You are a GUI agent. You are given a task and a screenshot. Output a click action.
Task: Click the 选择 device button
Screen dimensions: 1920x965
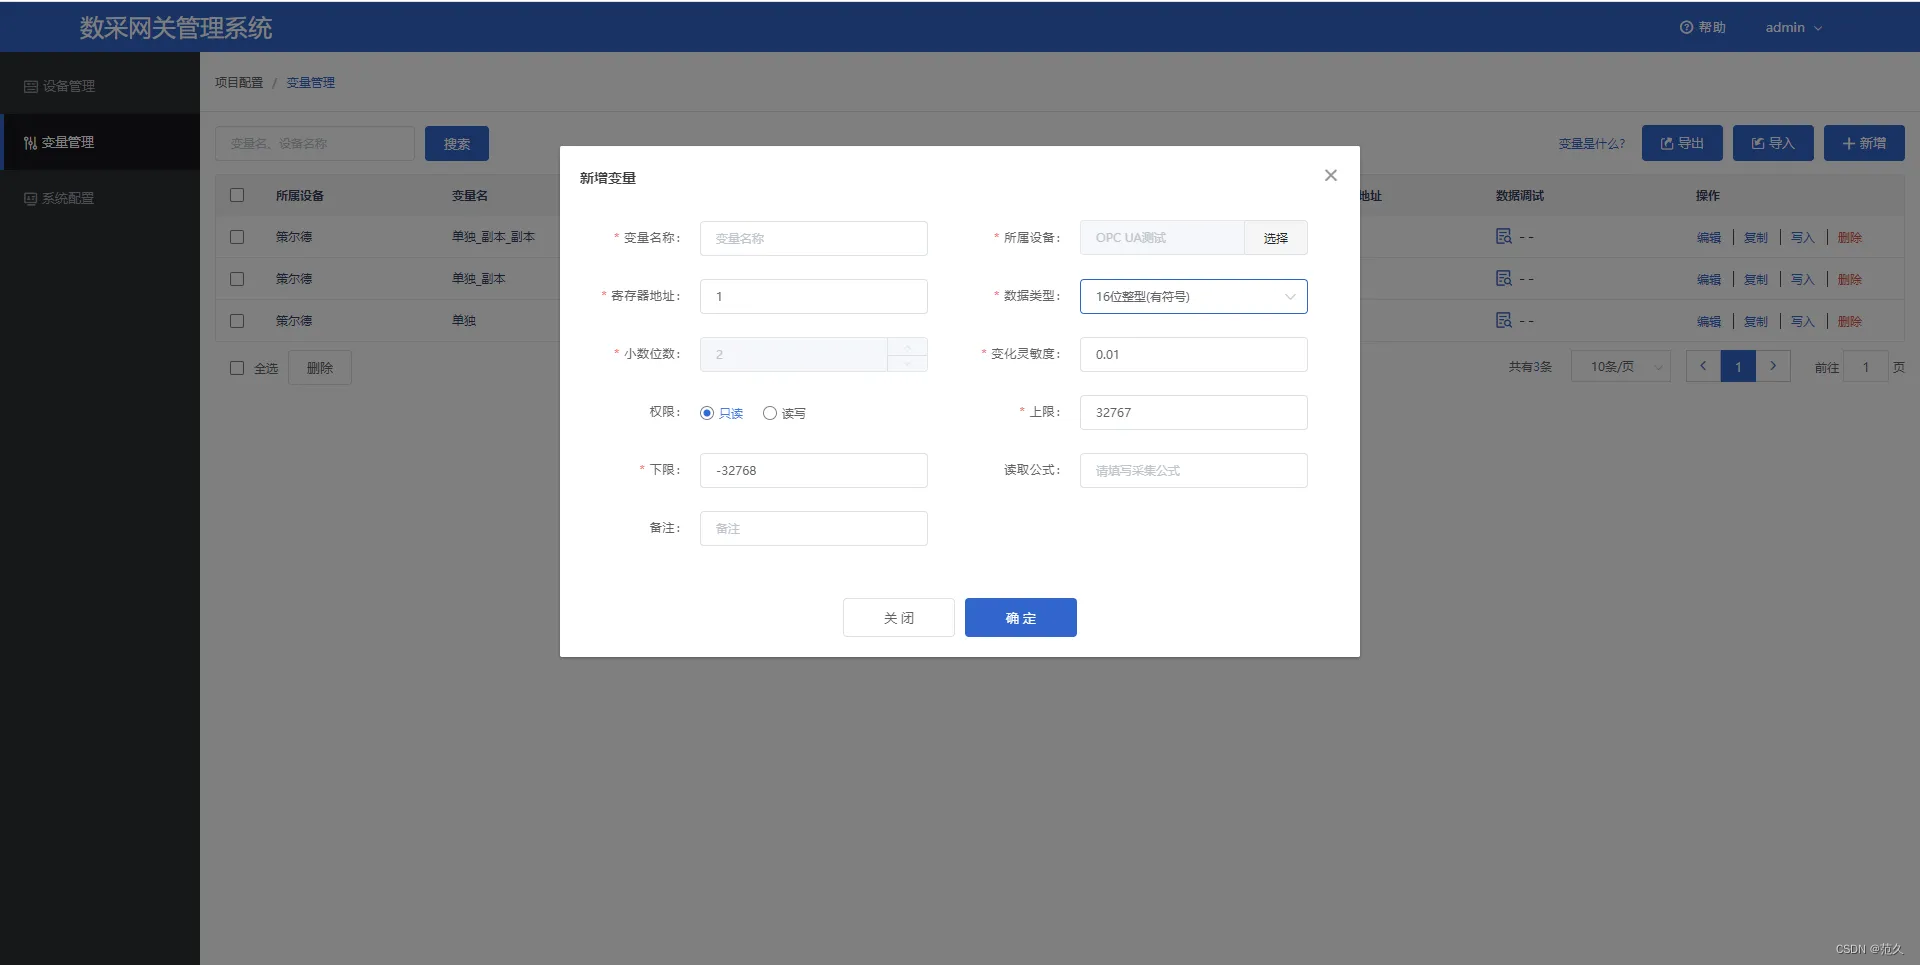(x=1276, y=238)
